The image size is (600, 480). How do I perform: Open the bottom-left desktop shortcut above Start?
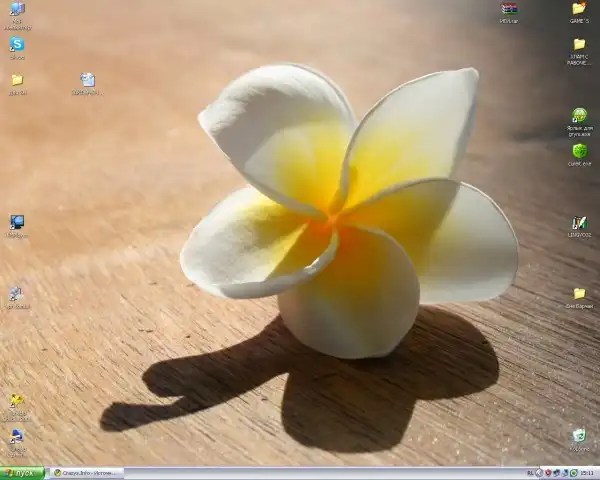pyautogui.click(x=17, y=437)
